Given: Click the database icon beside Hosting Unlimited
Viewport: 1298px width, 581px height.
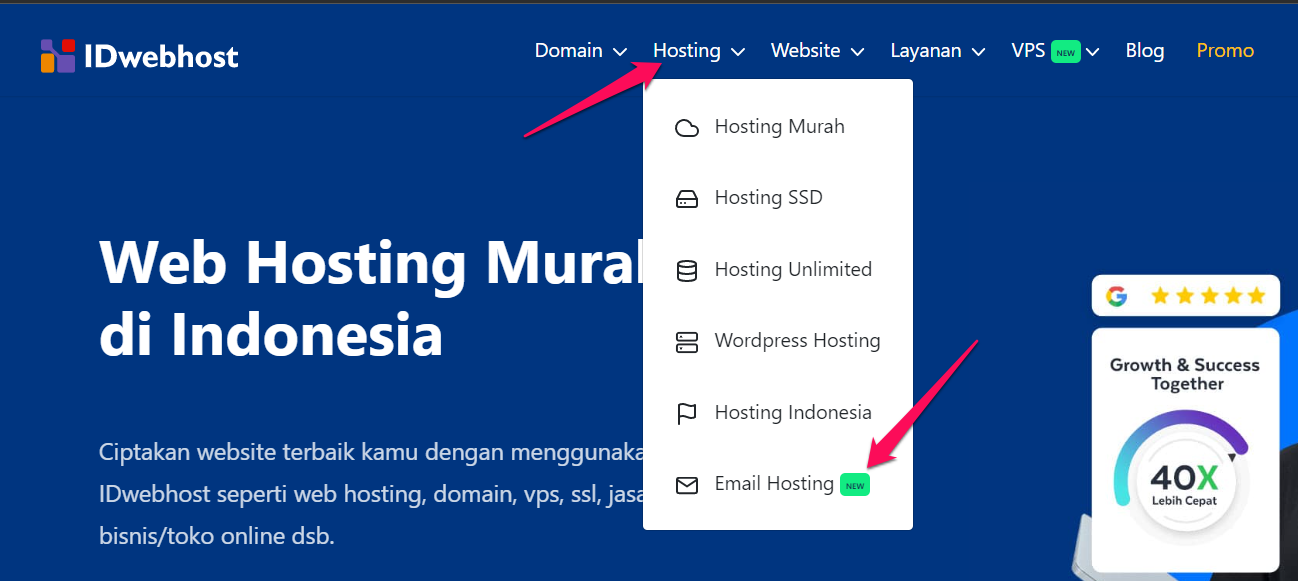Looking at the screenshot, I should click(687, 271).
